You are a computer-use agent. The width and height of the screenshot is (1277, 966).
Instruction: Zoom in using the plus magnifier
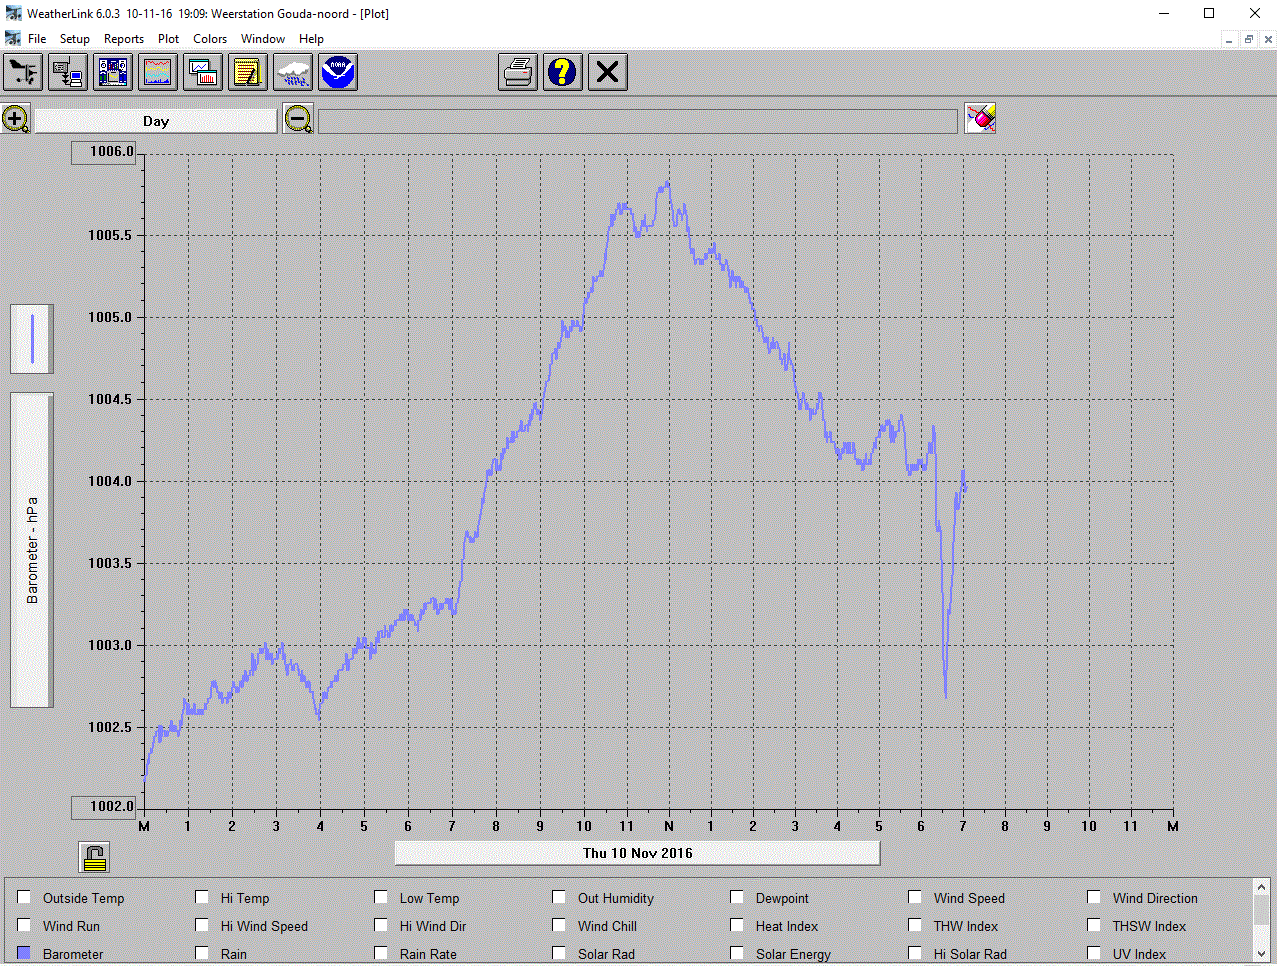click(16, 120)
